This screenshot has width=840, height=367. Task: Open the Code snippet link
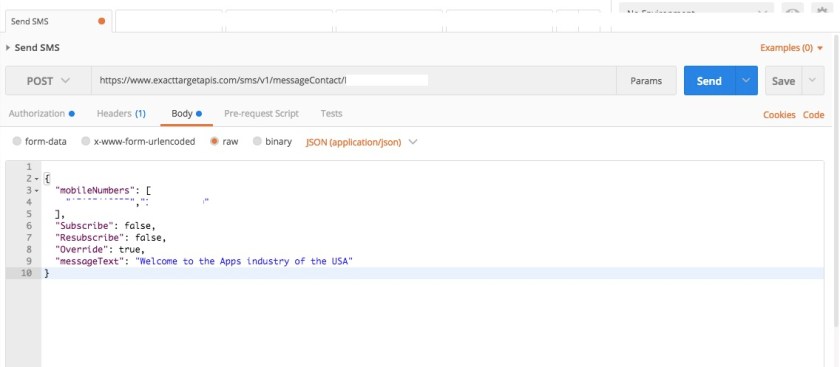(x=813, y=115)
